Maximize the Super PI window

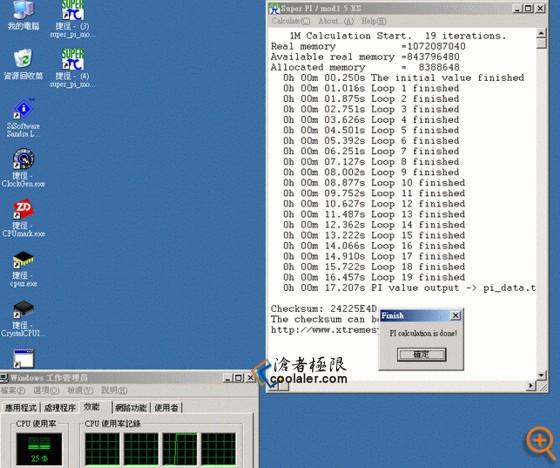coord(528,8)
